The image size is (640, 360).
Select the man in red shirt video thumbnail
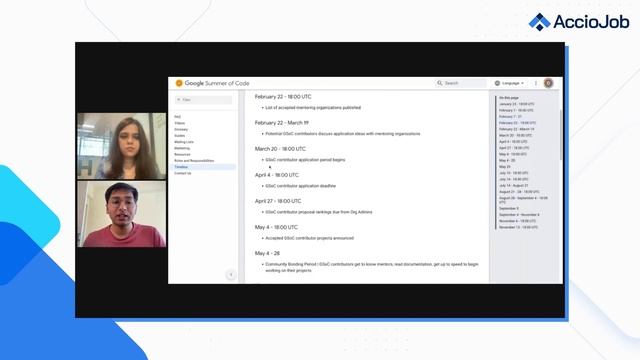click(x=122, y=214)
